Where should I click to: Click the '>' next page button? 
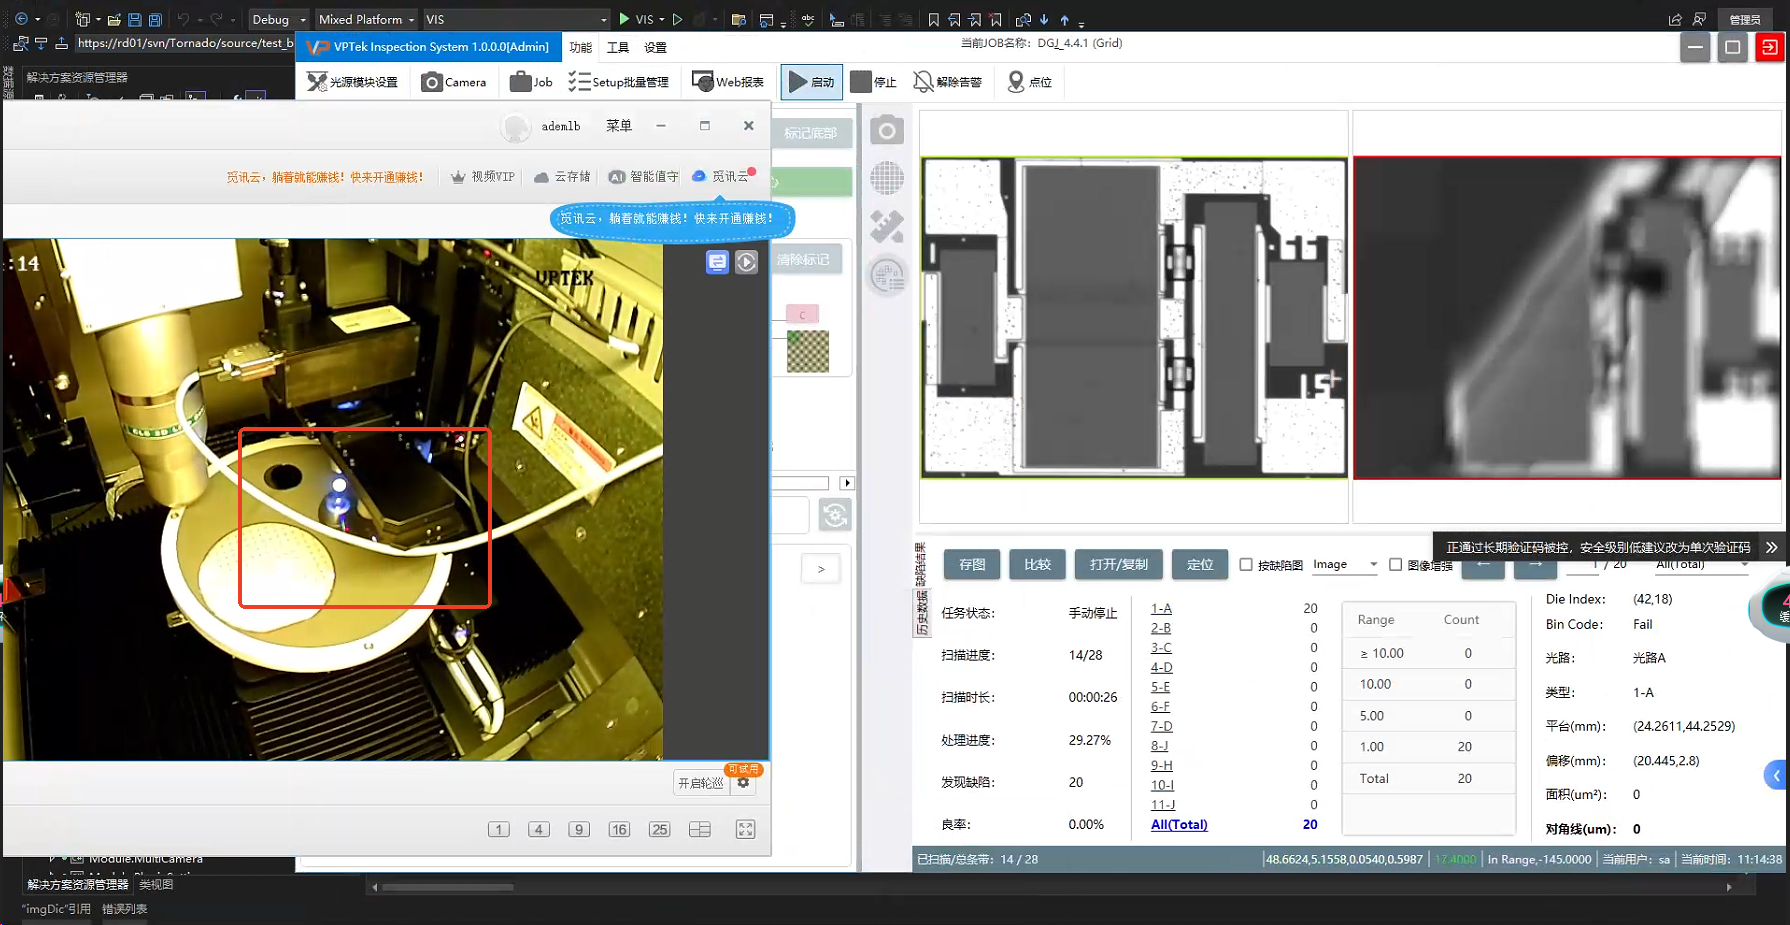pyautogui.click(x=821, y=569)
